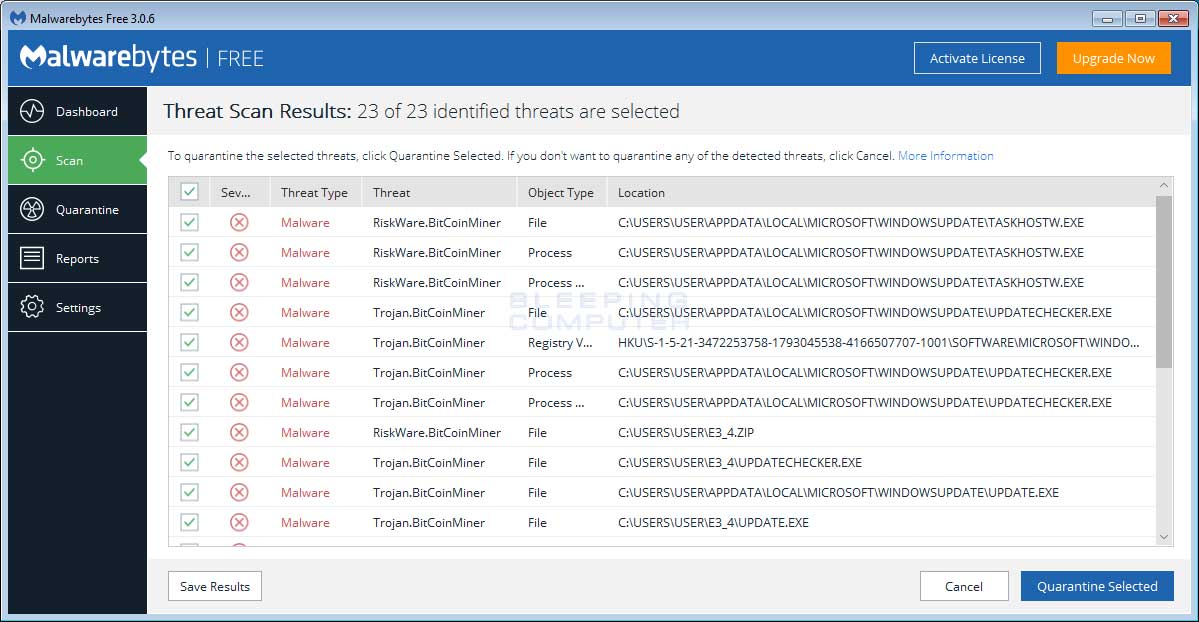Open the Settings section
Screen dimensions: 1199x622
click(x=77, y=307)
